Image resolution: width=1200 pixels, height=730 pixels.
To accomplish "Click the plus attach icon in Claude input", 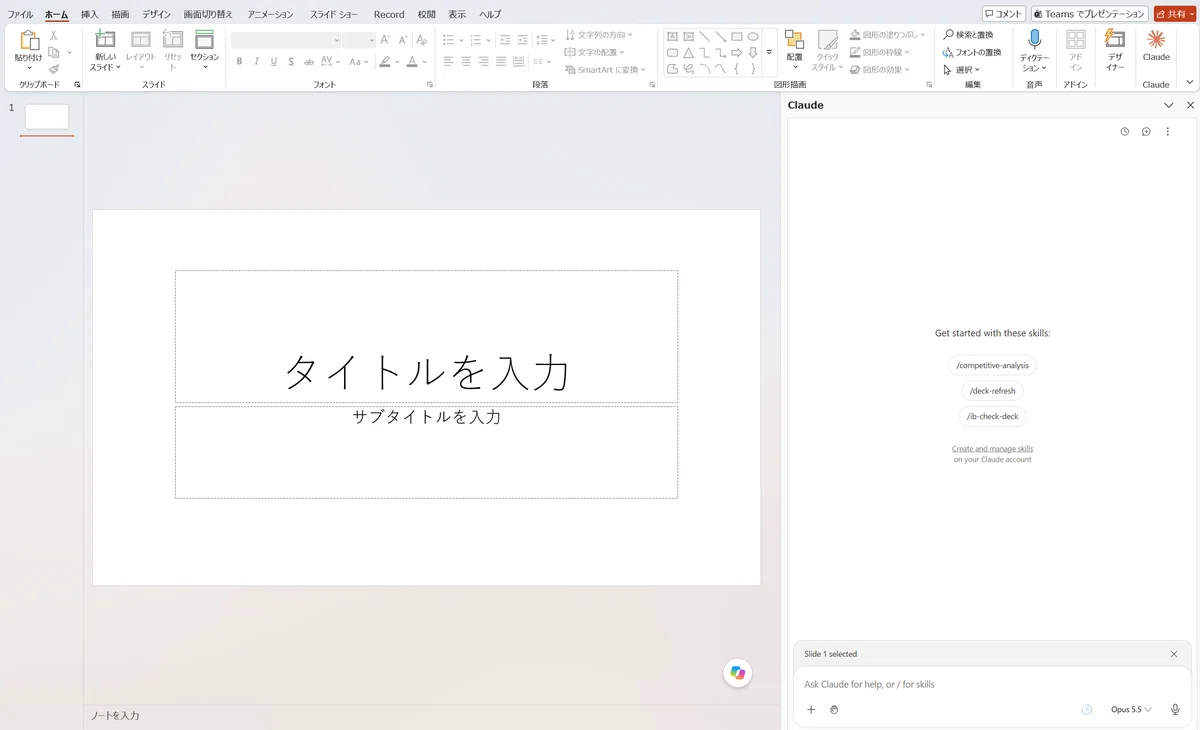I will (811, 710).
